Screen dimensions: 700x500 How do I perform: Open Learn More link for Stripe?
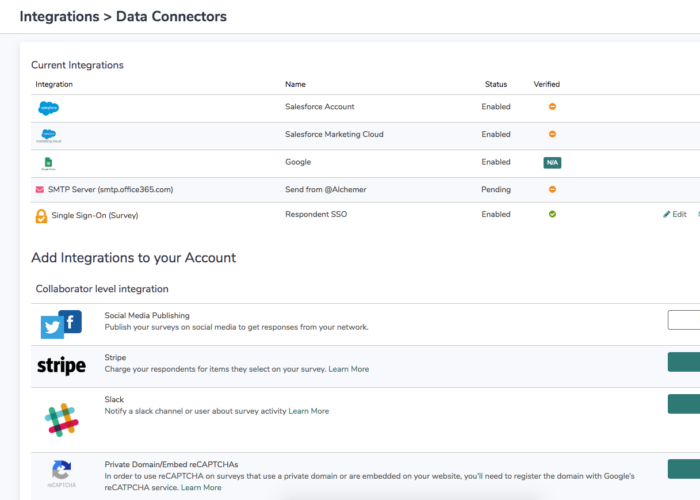(349, 369)
